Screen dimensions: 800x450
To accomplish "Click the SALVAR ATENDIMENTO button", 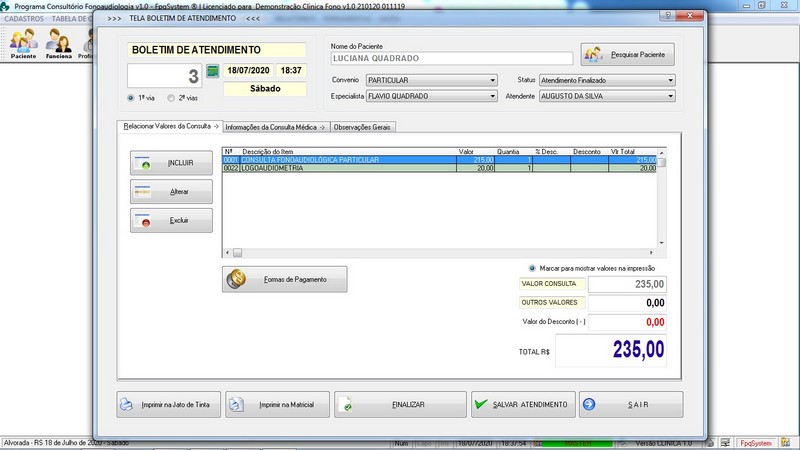I will [x=524, y=405].
